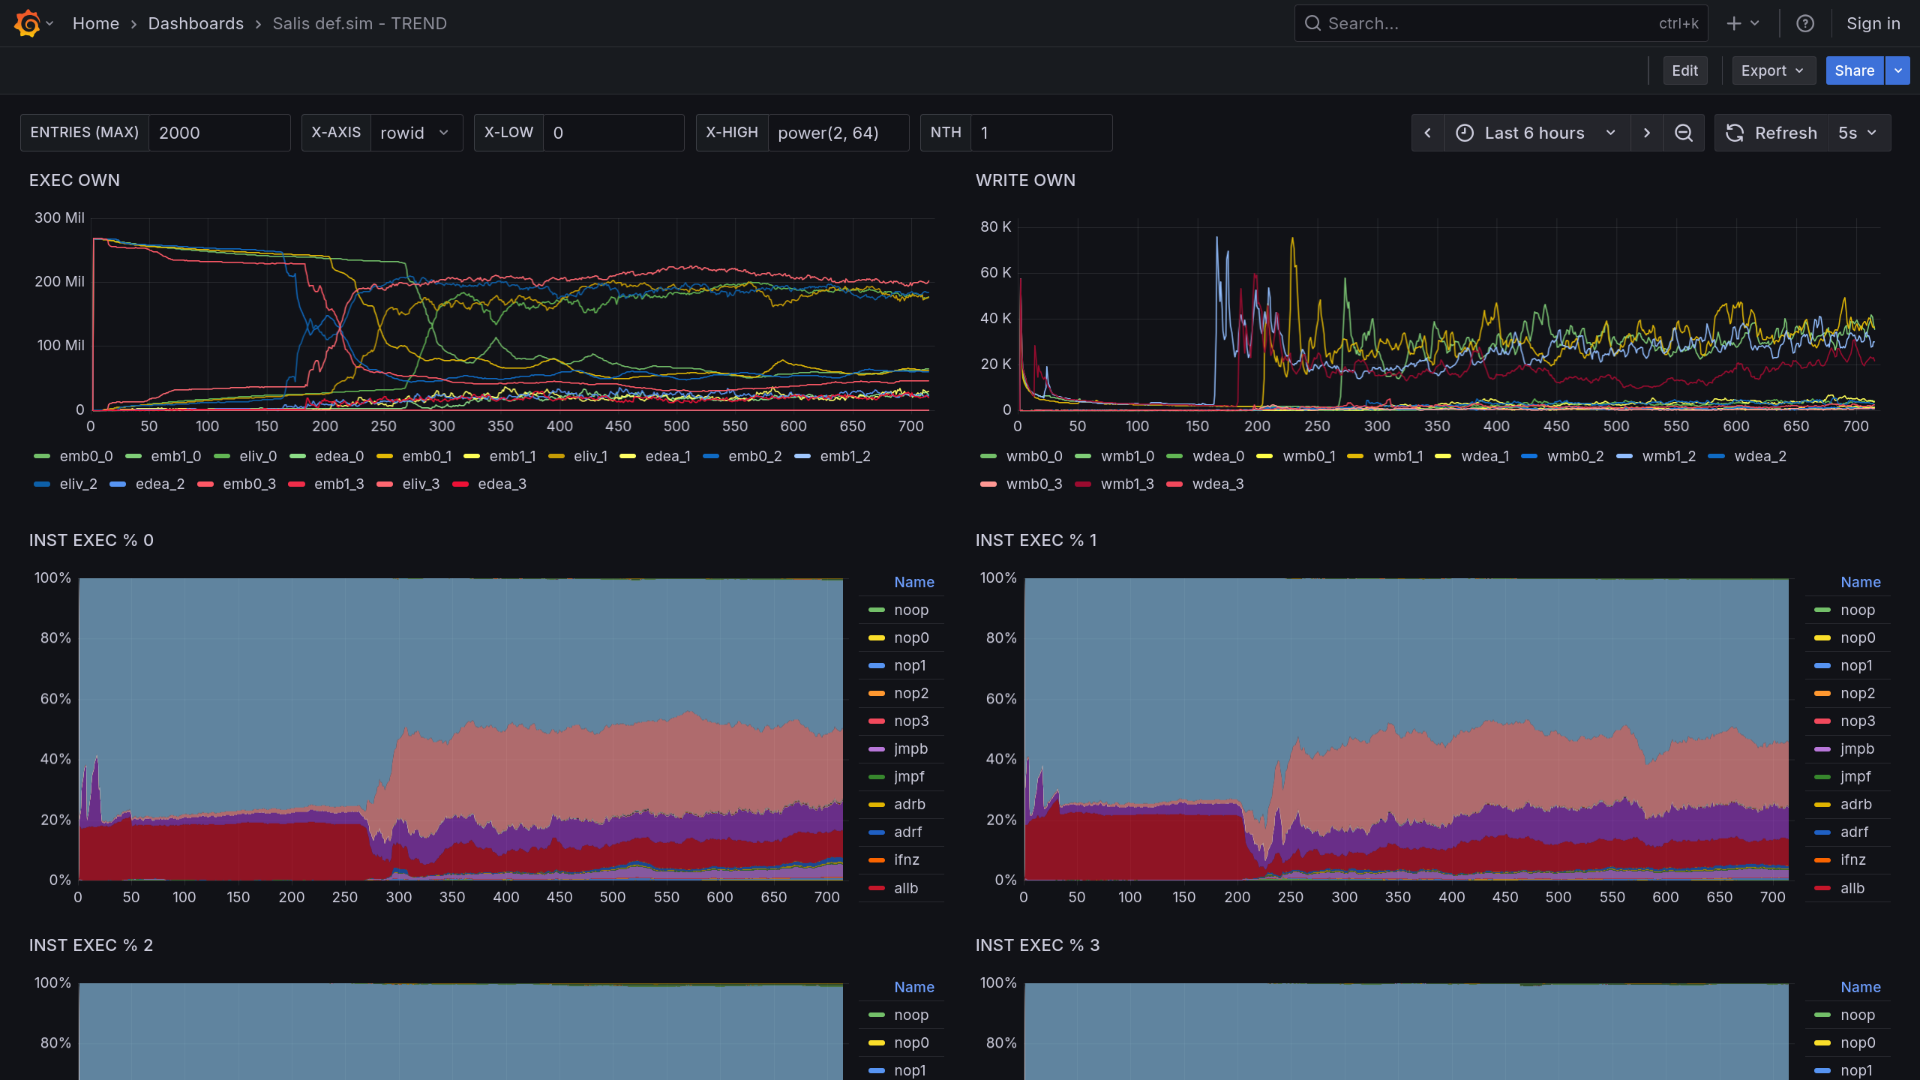Click the Sign in link

pyautogui.click(x=1873, y=23)
